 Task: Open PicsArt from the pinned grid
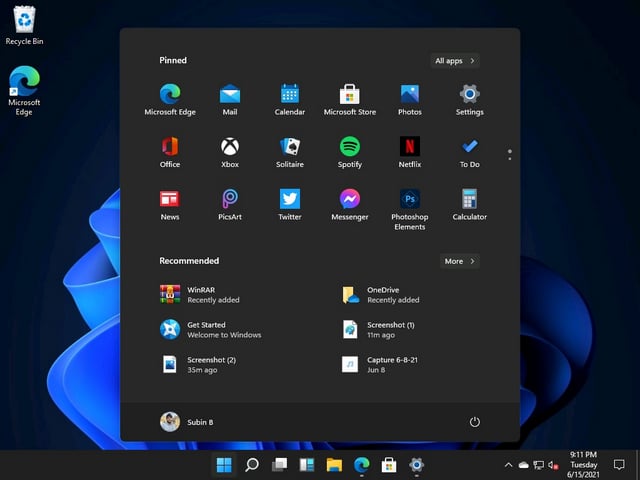[x=230, y=205]
